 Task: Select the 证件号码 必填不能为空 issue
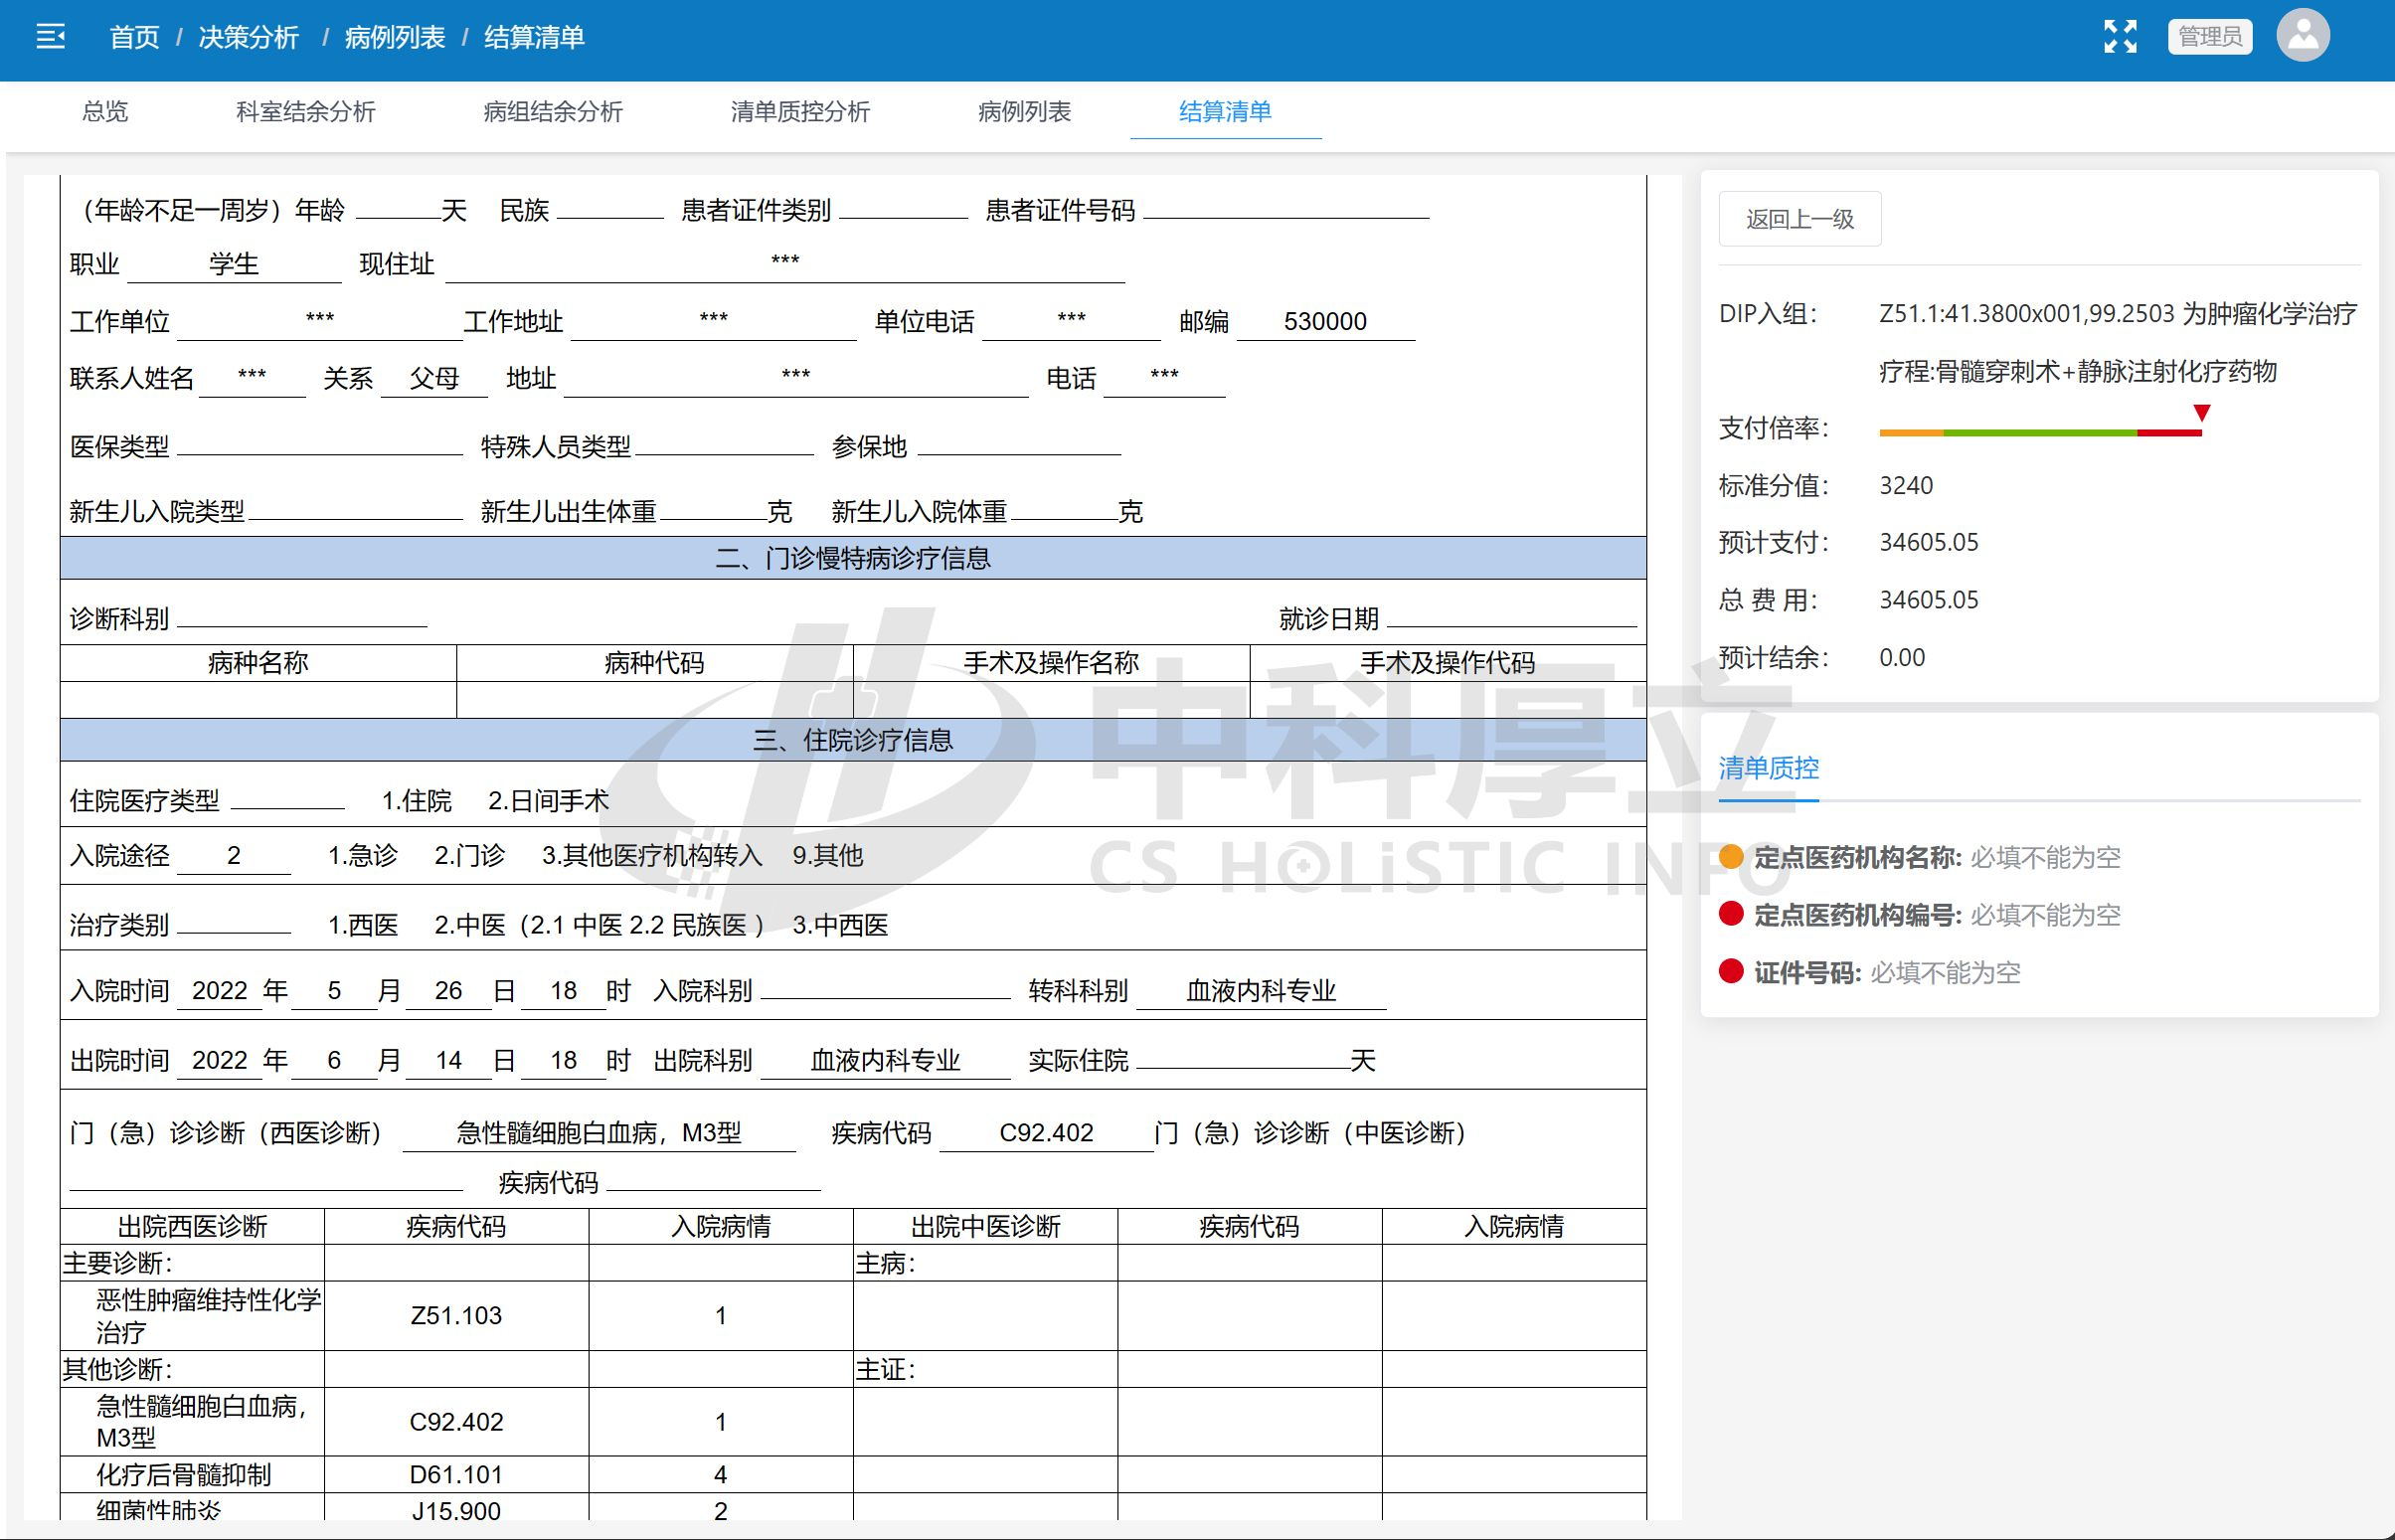(1887, 973)
